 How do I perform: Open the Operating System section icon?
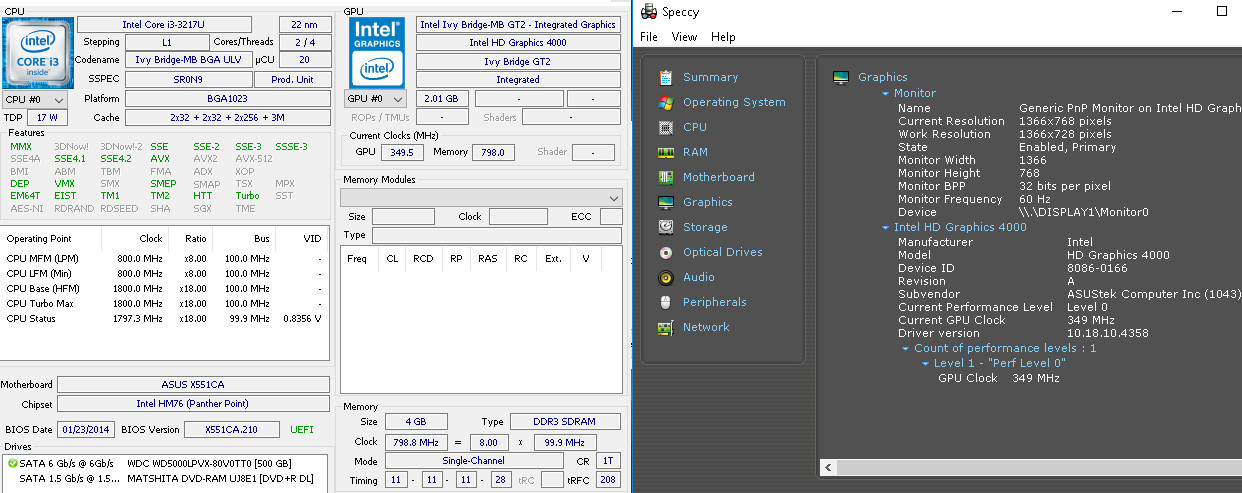(x=665, y=103)
